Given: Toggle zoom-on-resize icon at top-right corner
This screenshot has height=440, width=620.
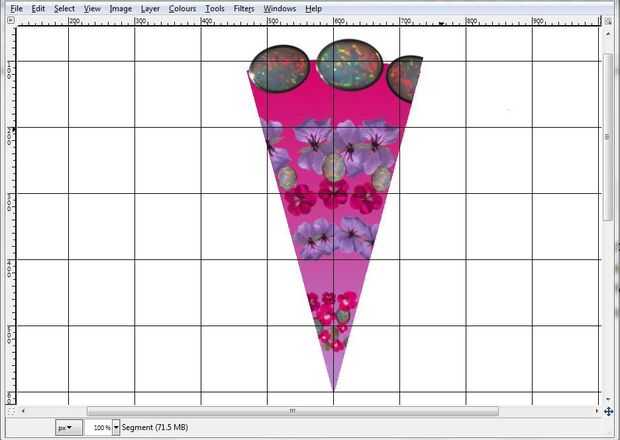Looking at the screenshot, I should click(x=608, y=21).
